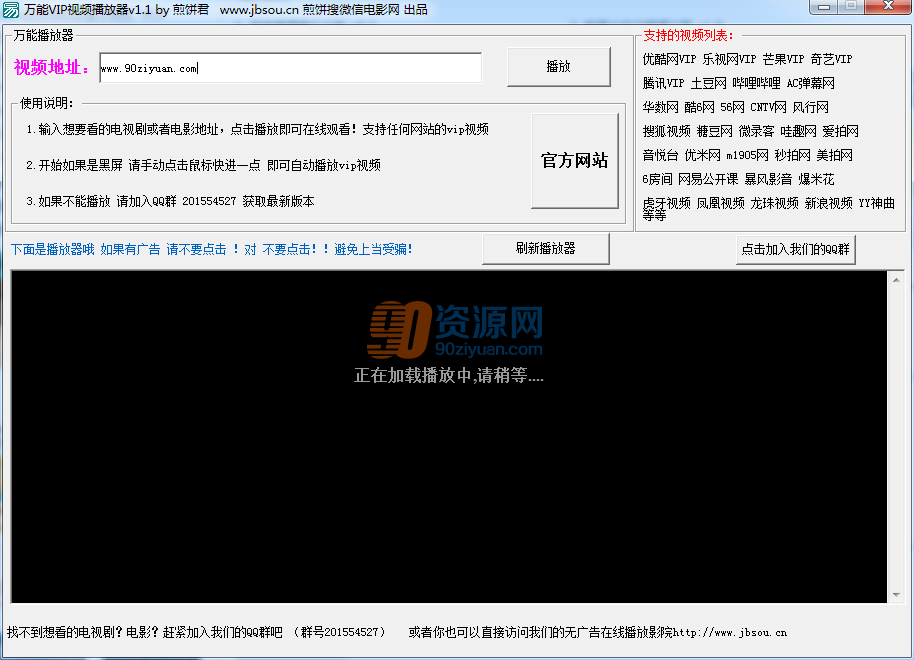Click instruction line 1 about 输入想要看的电视剧
This screenshot has width=914, height=660.
pos(258,129)
